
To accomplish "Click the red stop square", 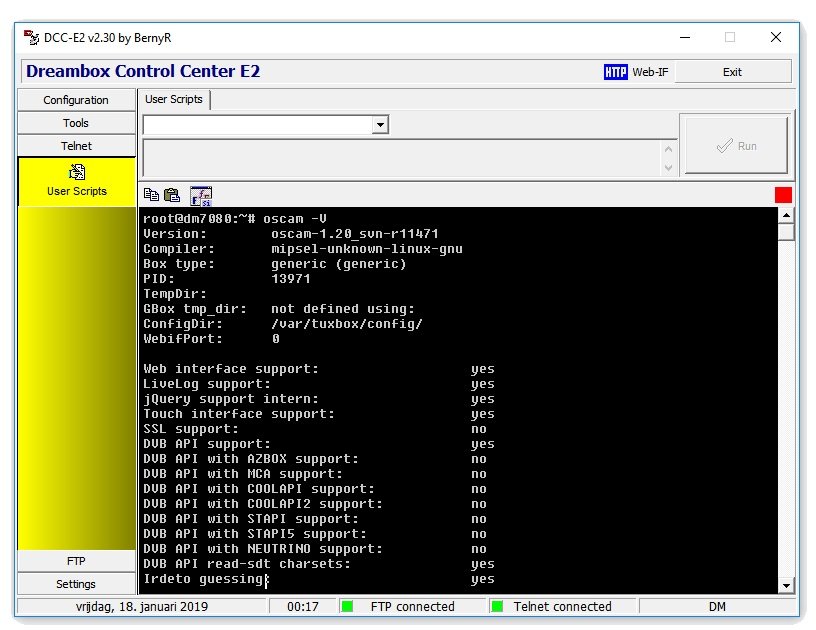I will [783, 195].
